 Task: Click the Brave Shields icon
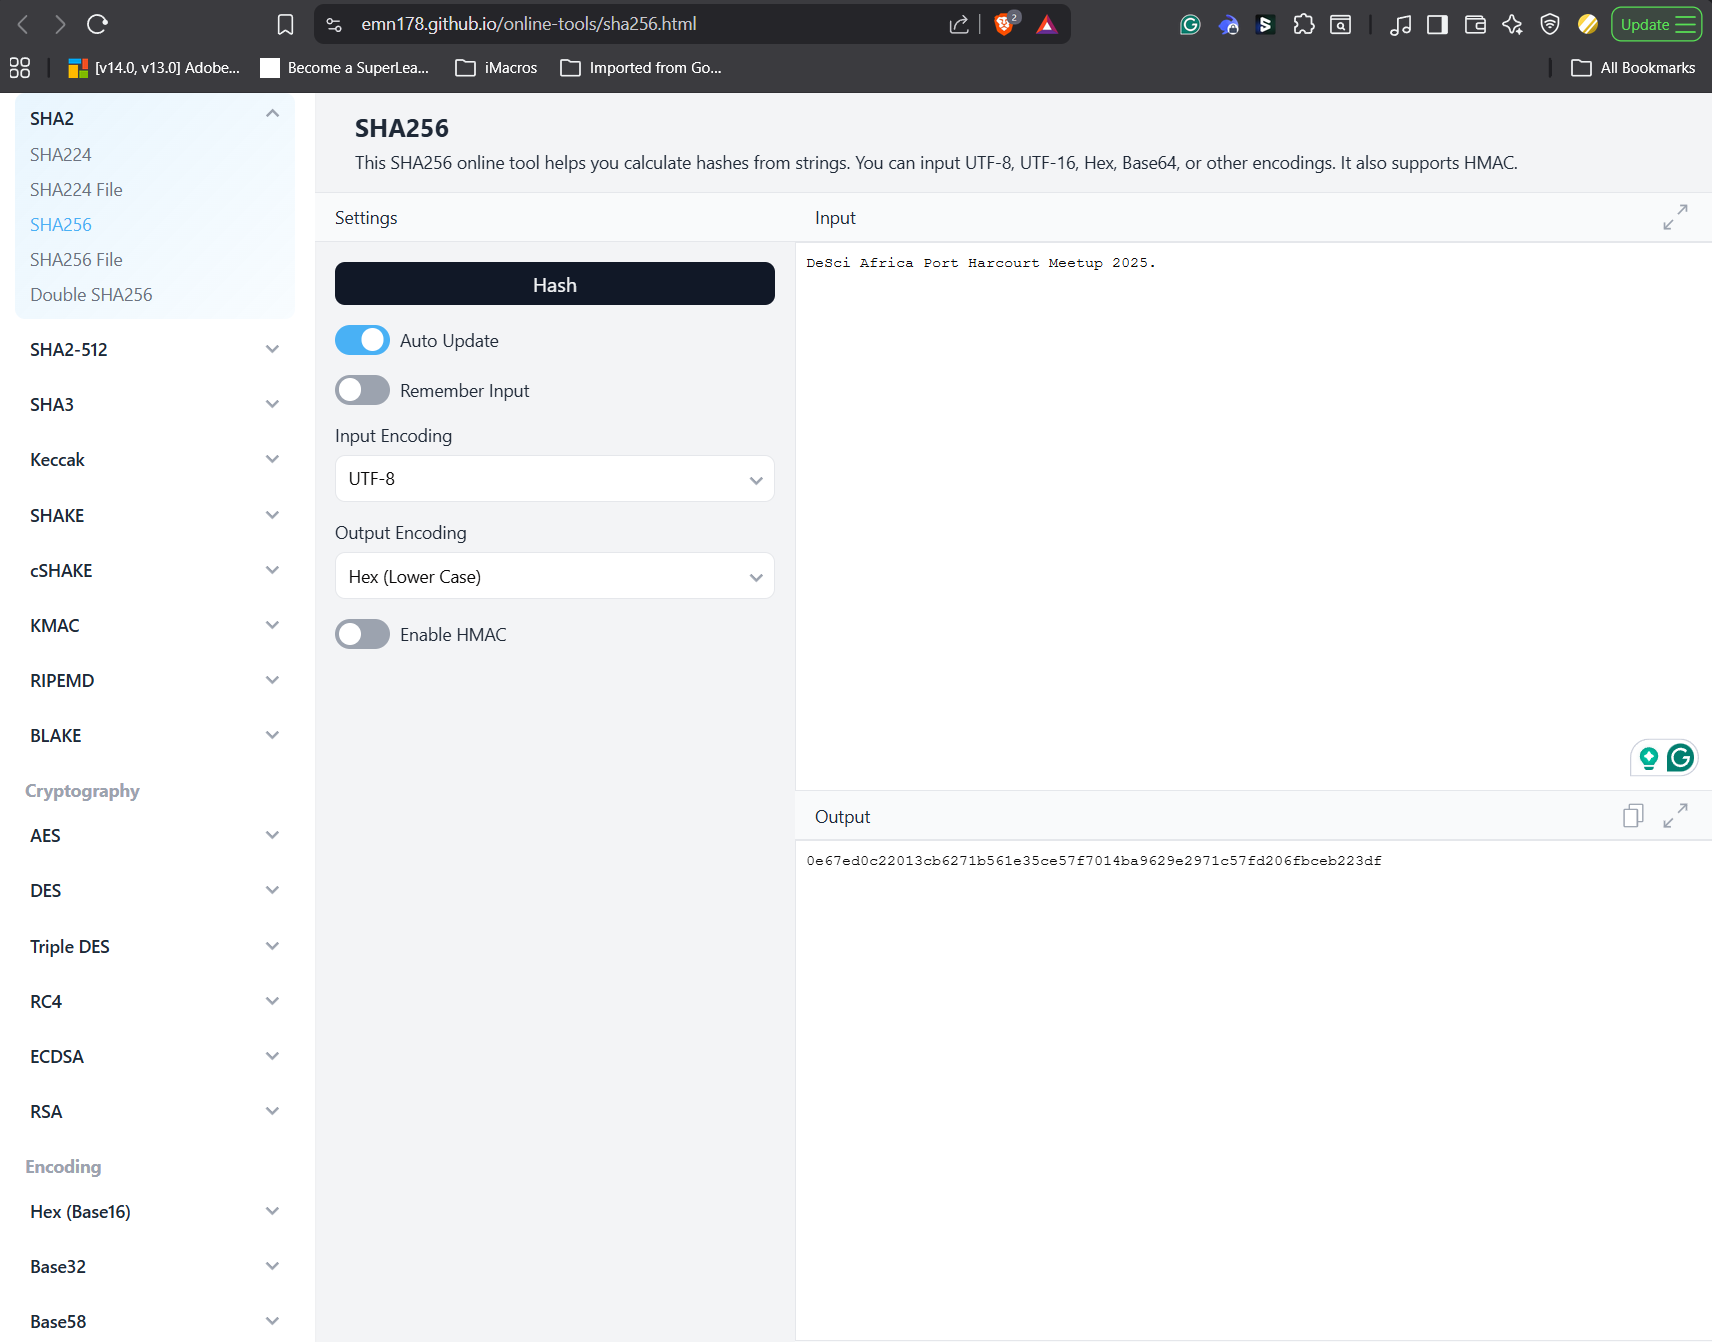tap(1004, 24)
